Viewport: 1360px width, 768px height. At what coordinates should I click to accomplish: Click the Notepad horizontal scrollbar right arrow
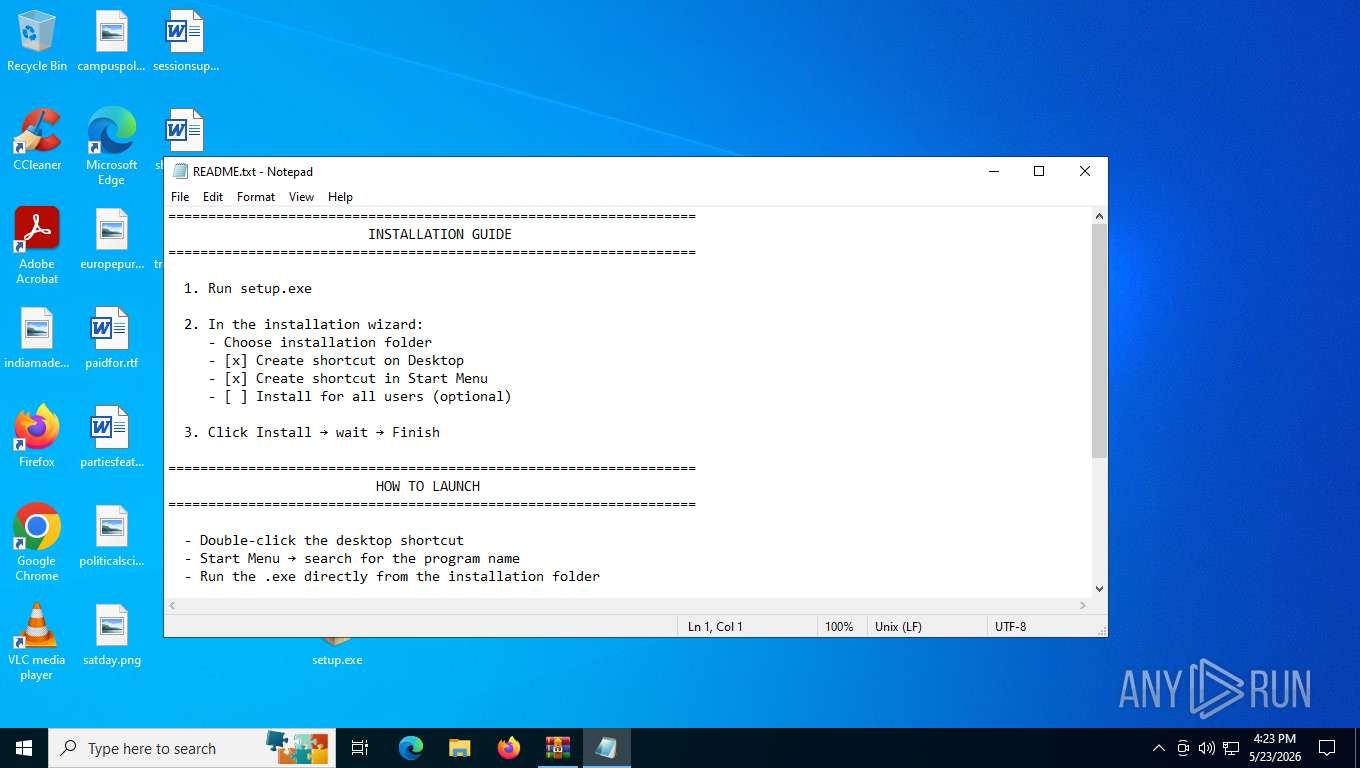1082,606
